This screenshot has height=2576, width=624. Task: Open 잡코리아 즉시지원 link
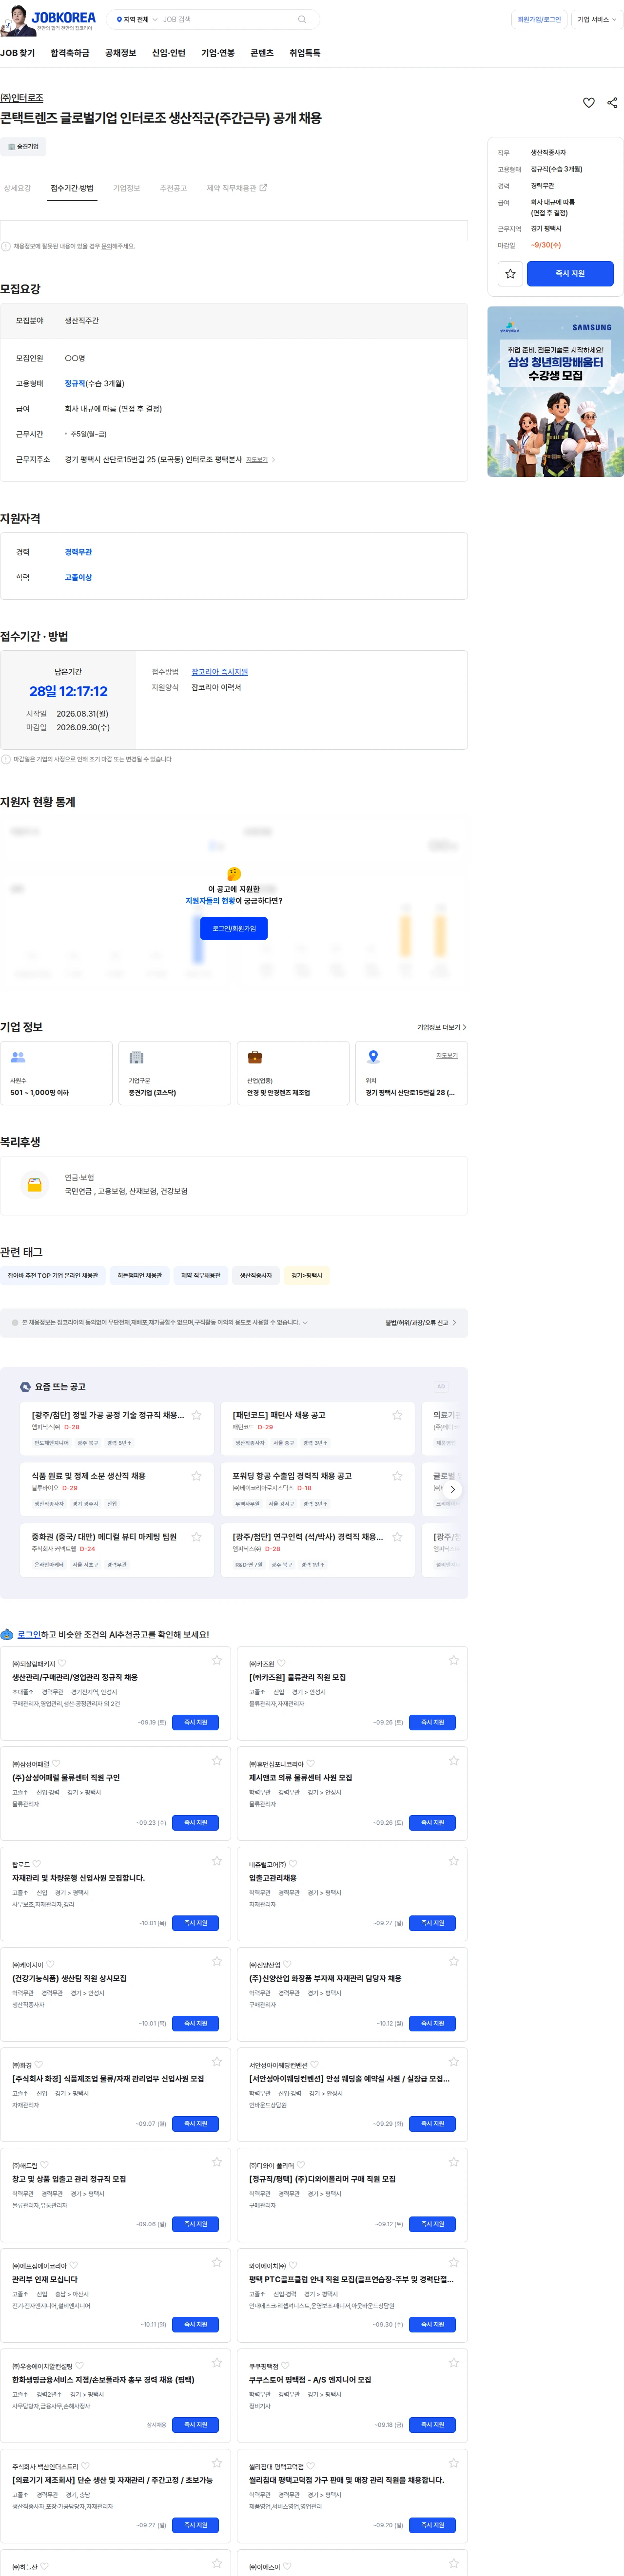(x=220, y=672)
